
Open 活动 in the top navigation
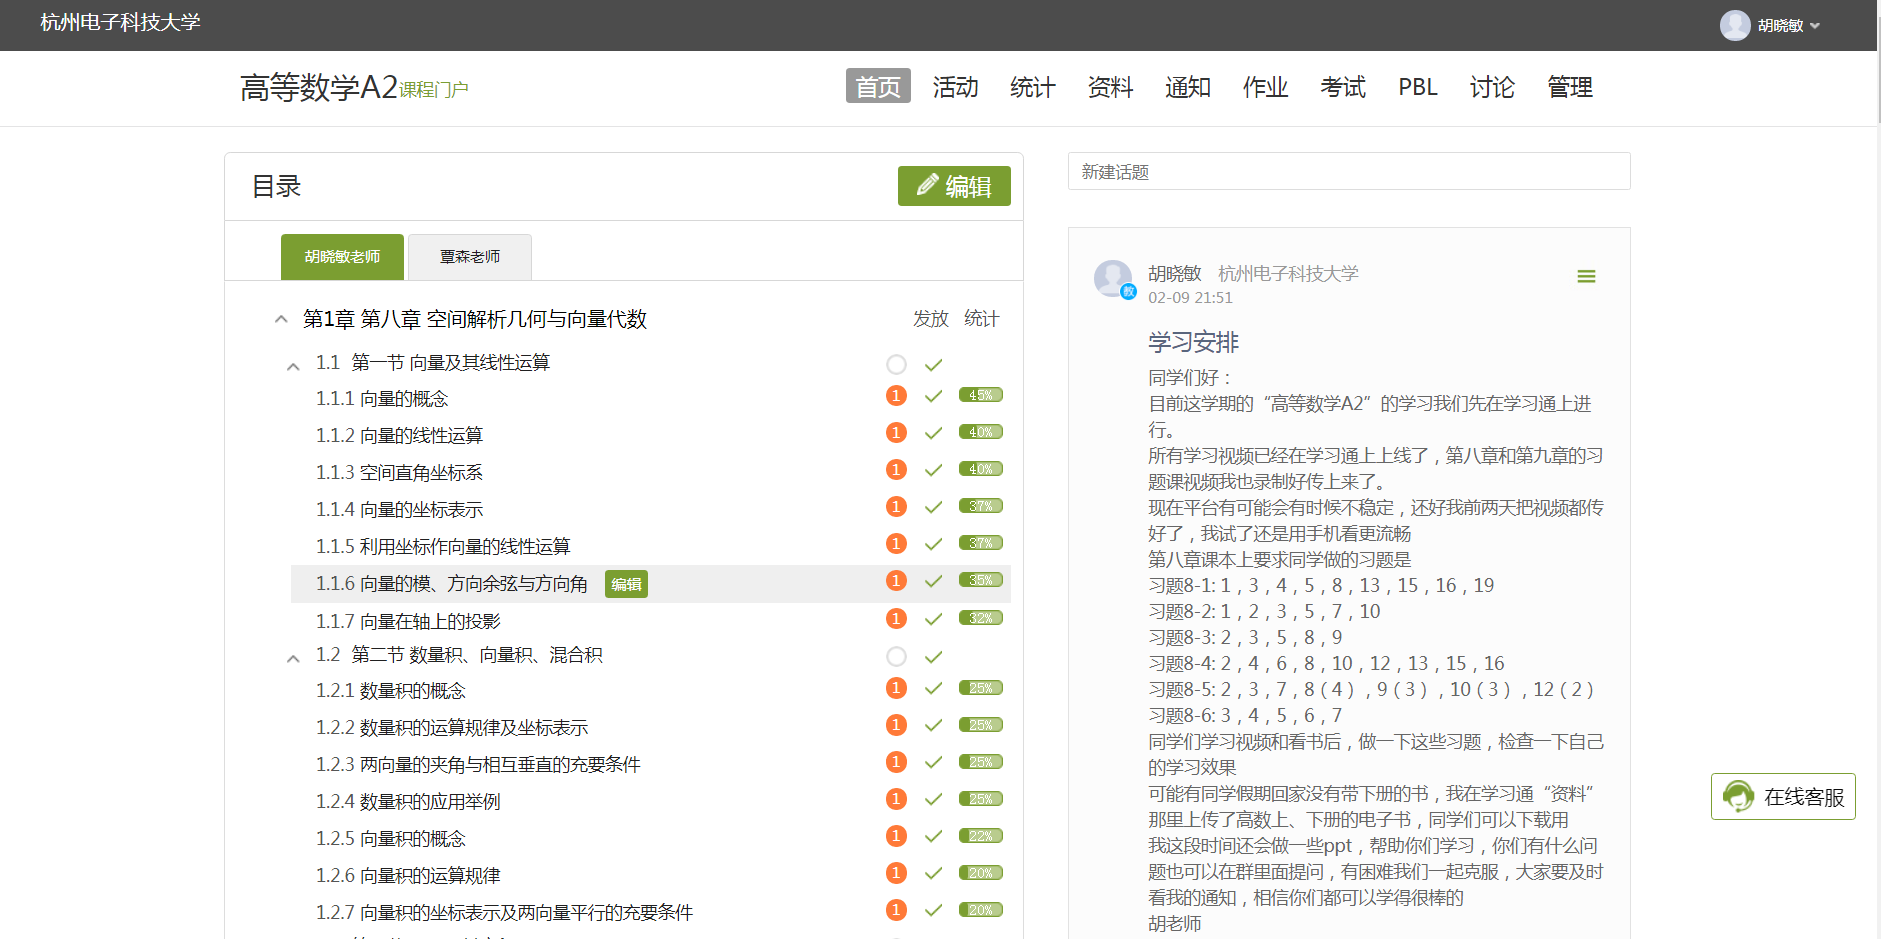pyautogui.click(x=956, y=87)
